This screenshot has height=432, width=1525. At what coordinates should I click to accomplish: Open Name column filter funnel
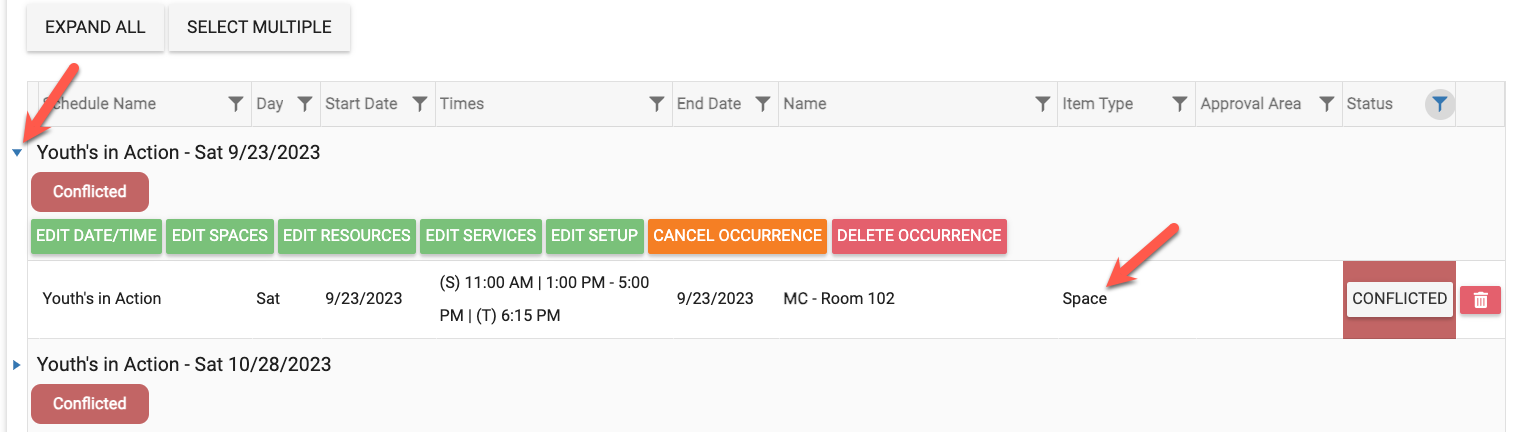[1042, 104]
